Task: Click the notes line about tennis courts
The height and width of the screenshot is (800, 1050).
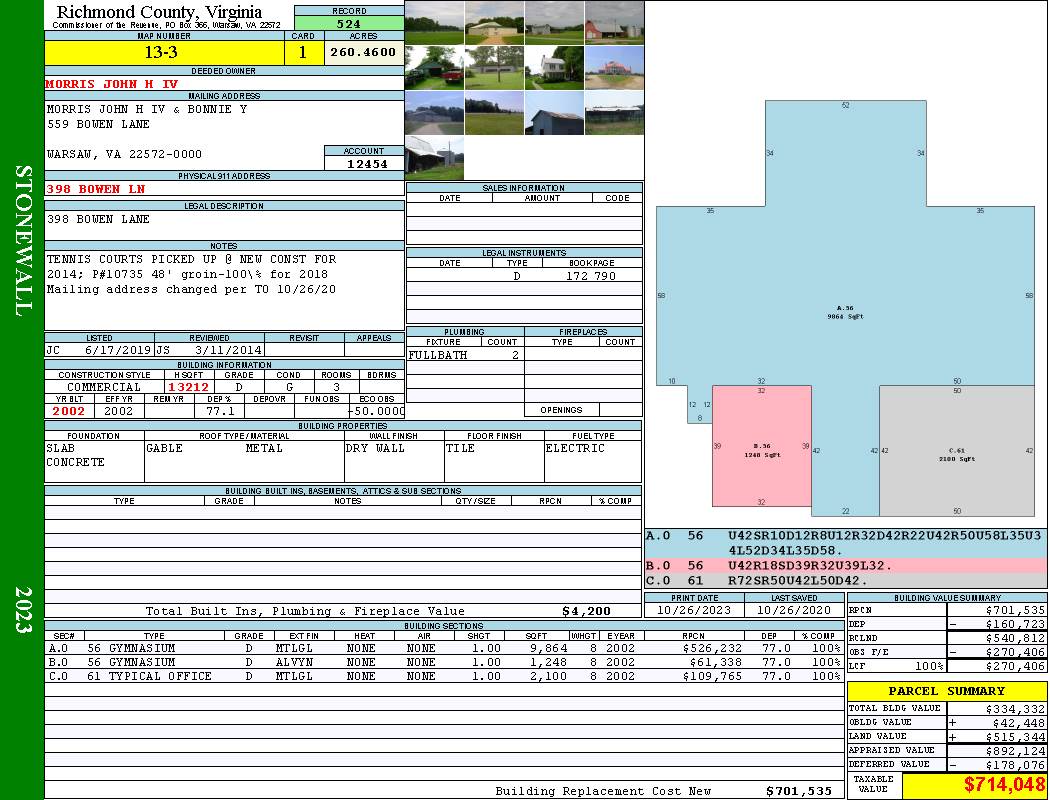Action: (192, 259)
